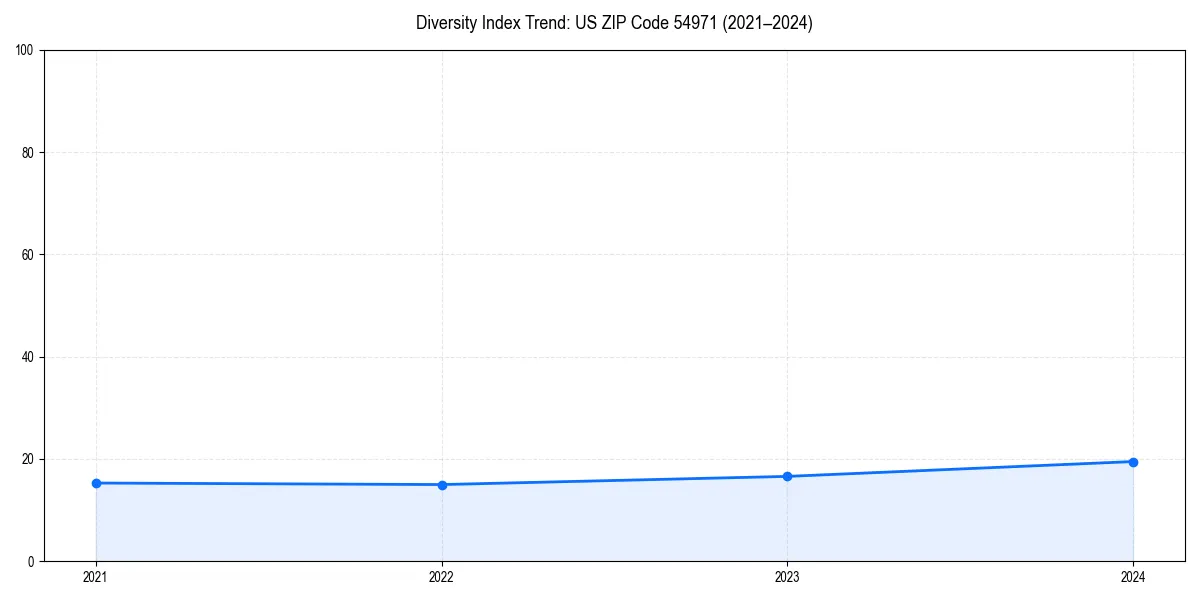
Task: Click the 2022 data point marker
Action: click(x=442, y=484)
